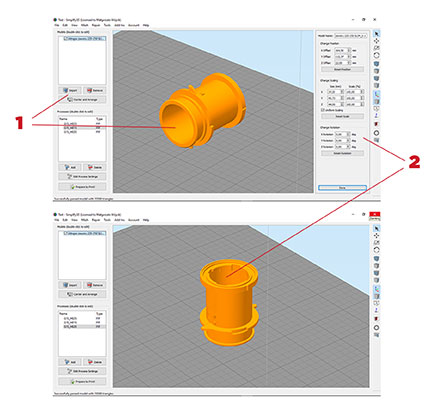Toggle the model checkbox in lower Models list
The image size is (434, 411).
coord(66,233)
